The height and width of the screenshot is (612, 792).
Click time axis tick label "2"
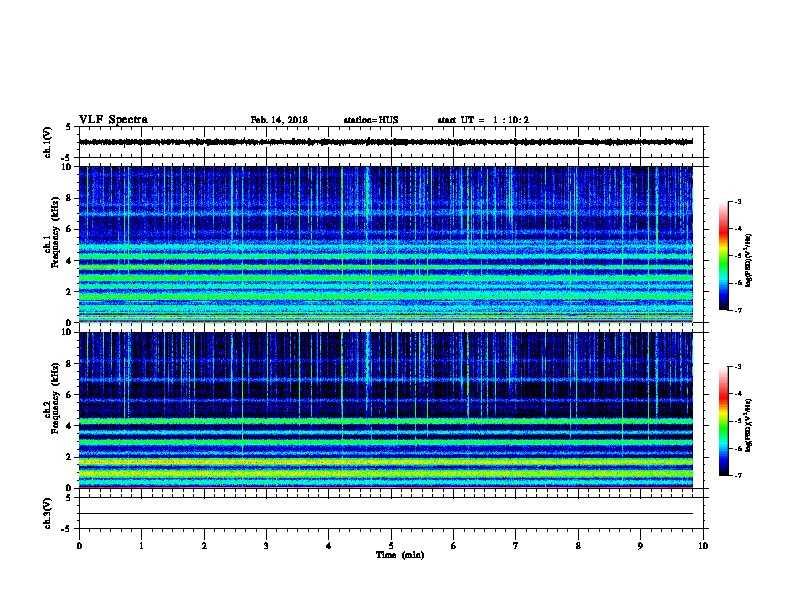(x=204, y=546)
